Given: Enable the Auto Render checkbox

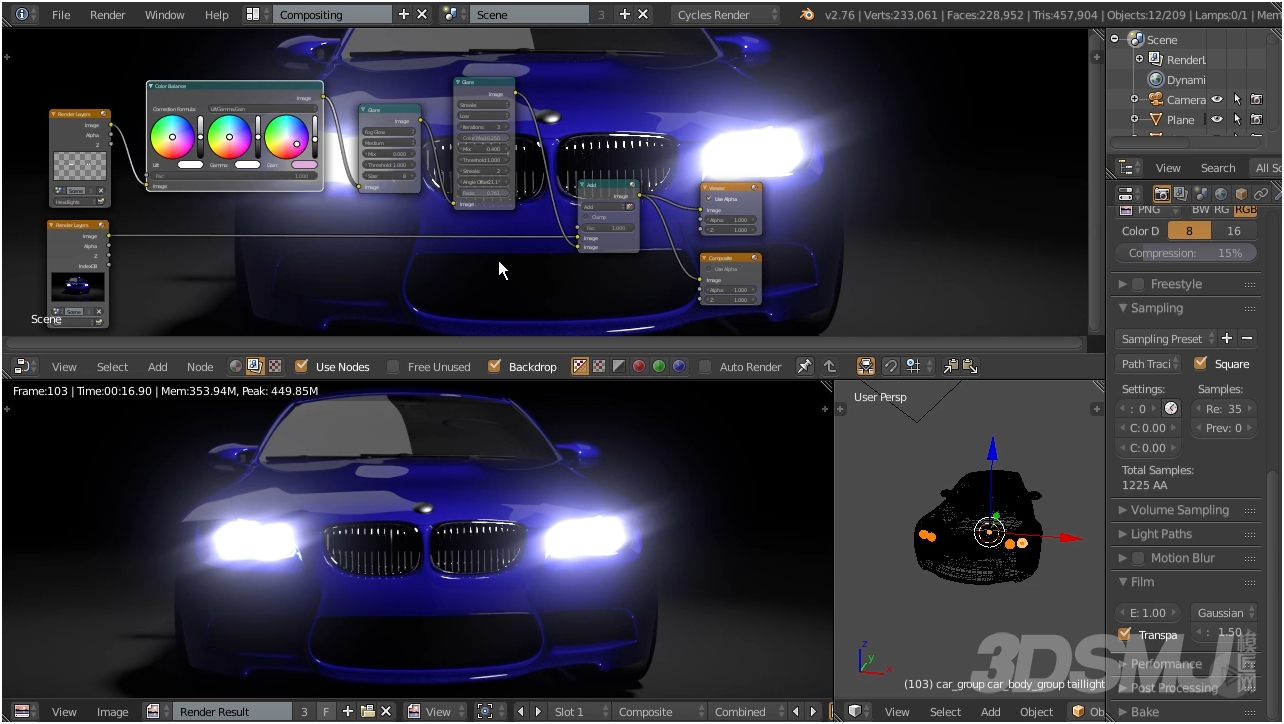Looking at the screenshot, I should point(705,367).
